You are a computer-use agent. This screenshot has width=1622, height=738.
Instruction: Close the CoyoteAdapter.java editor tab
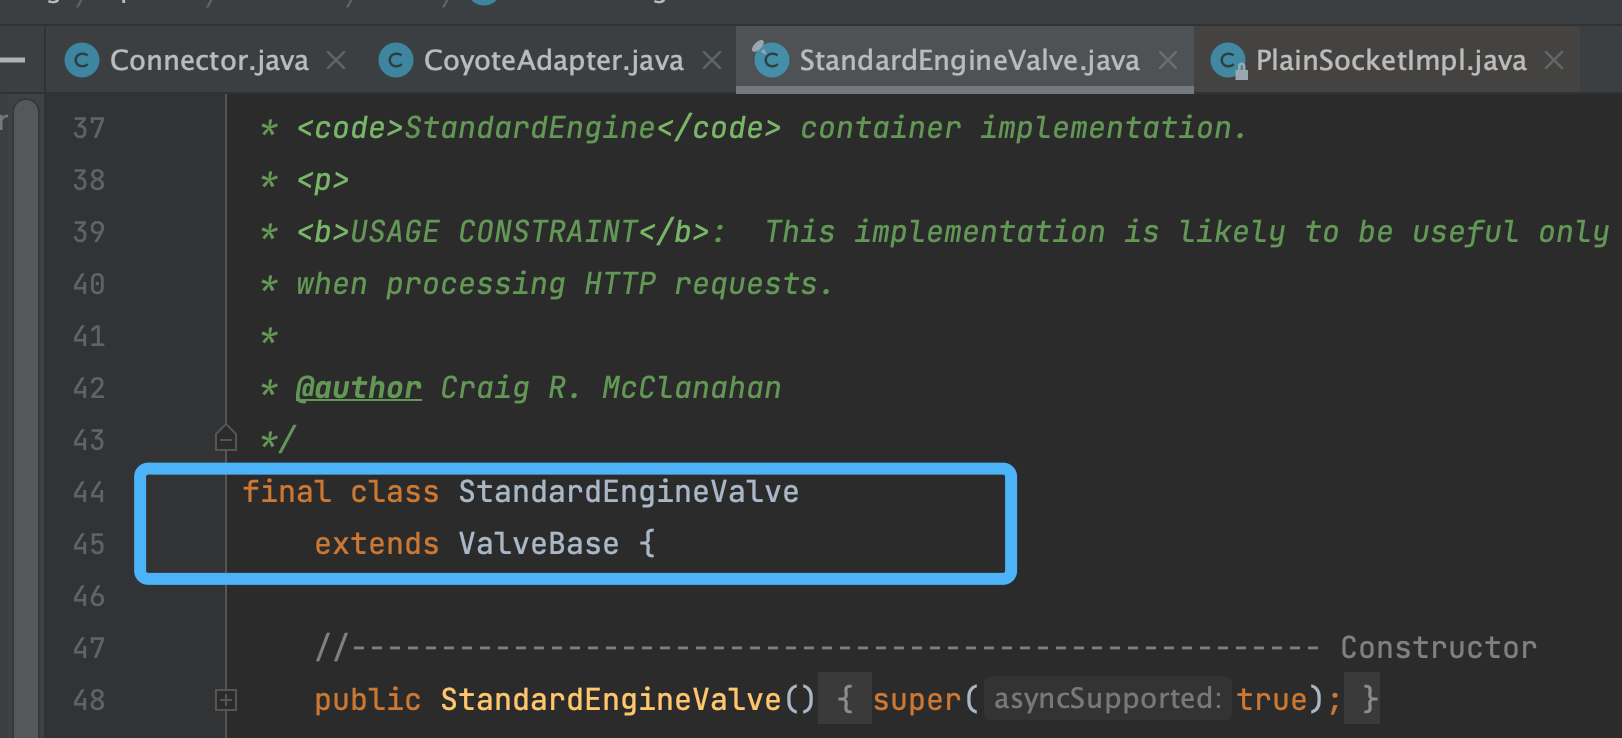(x=712, y=61)
